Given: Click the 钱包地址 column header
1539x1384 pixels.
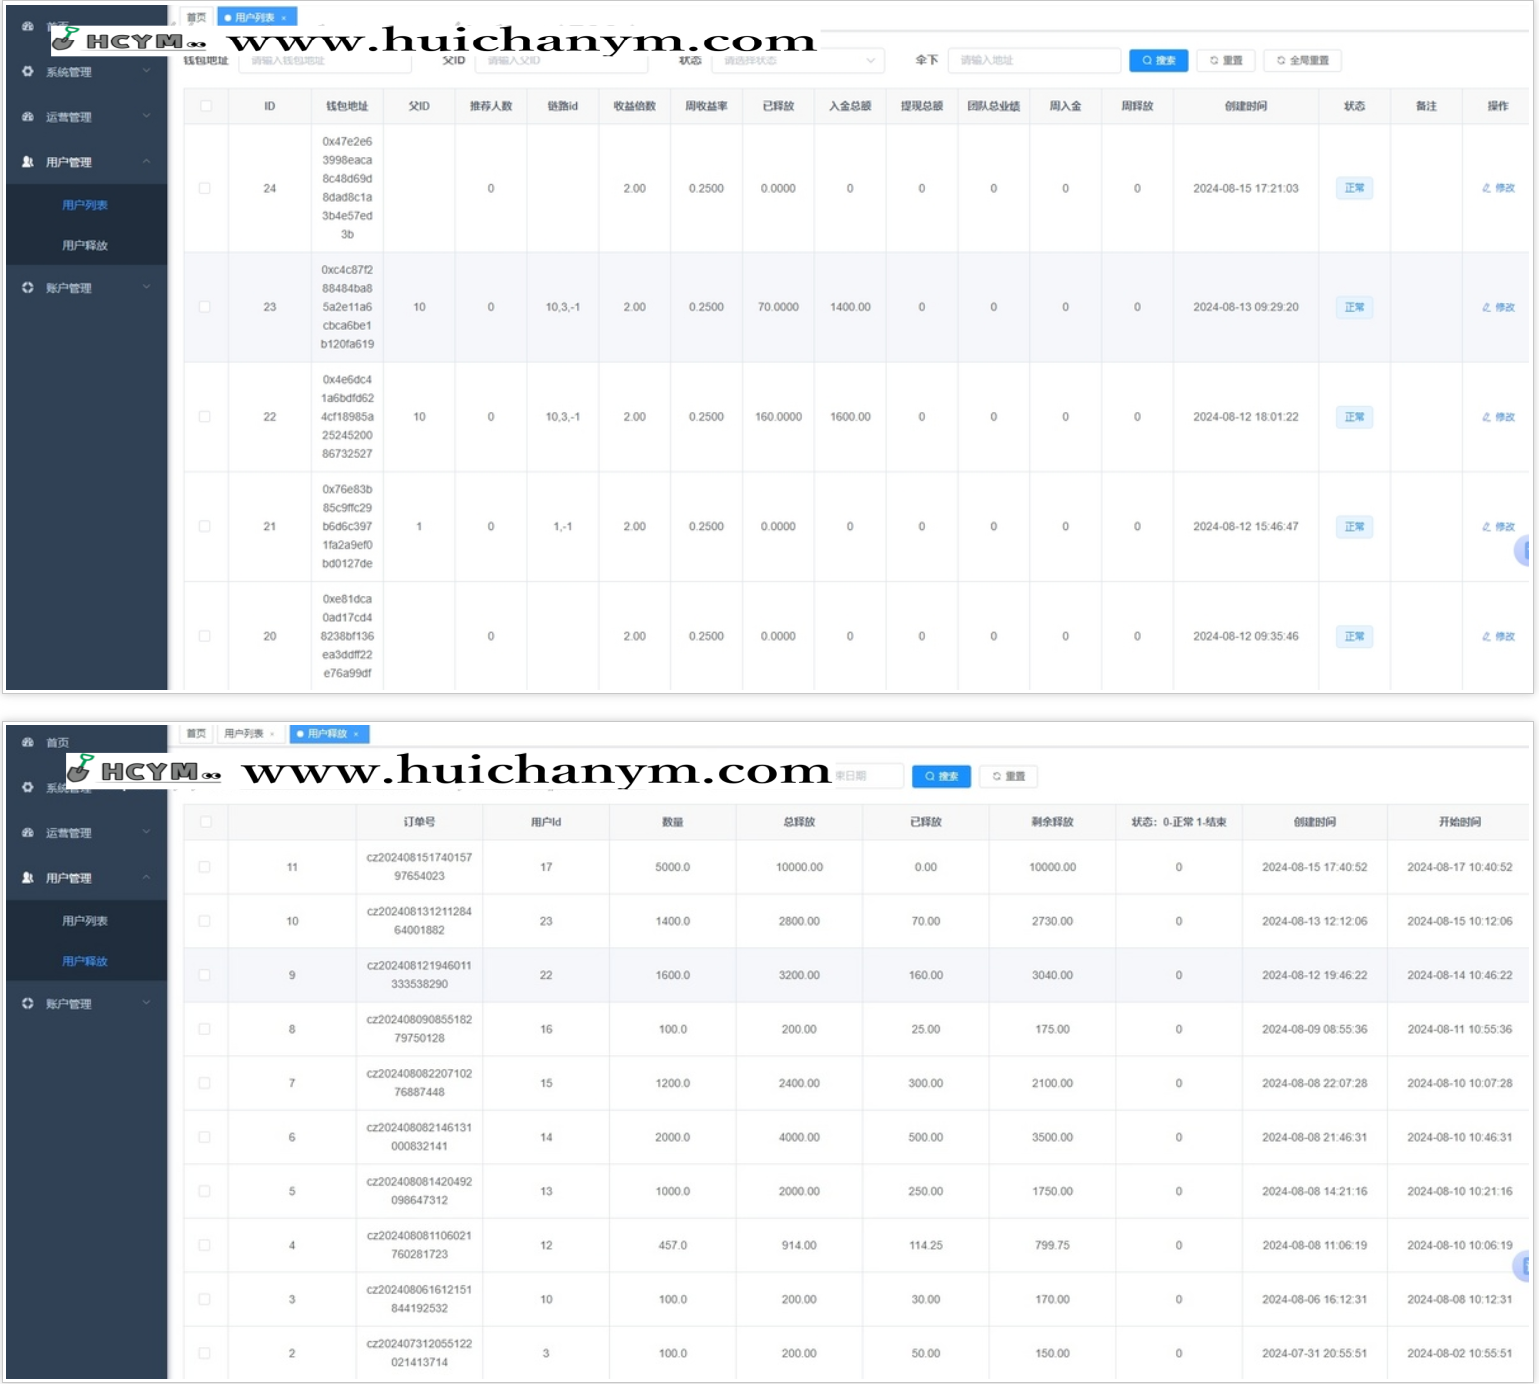Looking at the screenshot, I should tap(347, 106).
